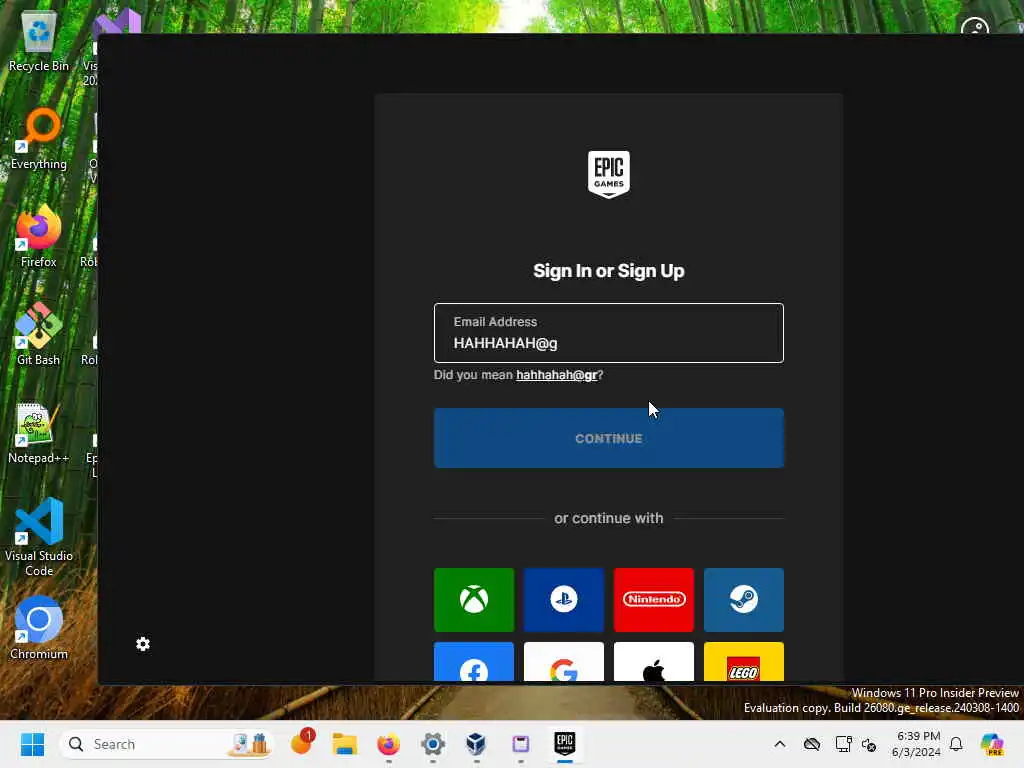
Task: Select Git Bash desktop shortcut
Action: [39, 334]
